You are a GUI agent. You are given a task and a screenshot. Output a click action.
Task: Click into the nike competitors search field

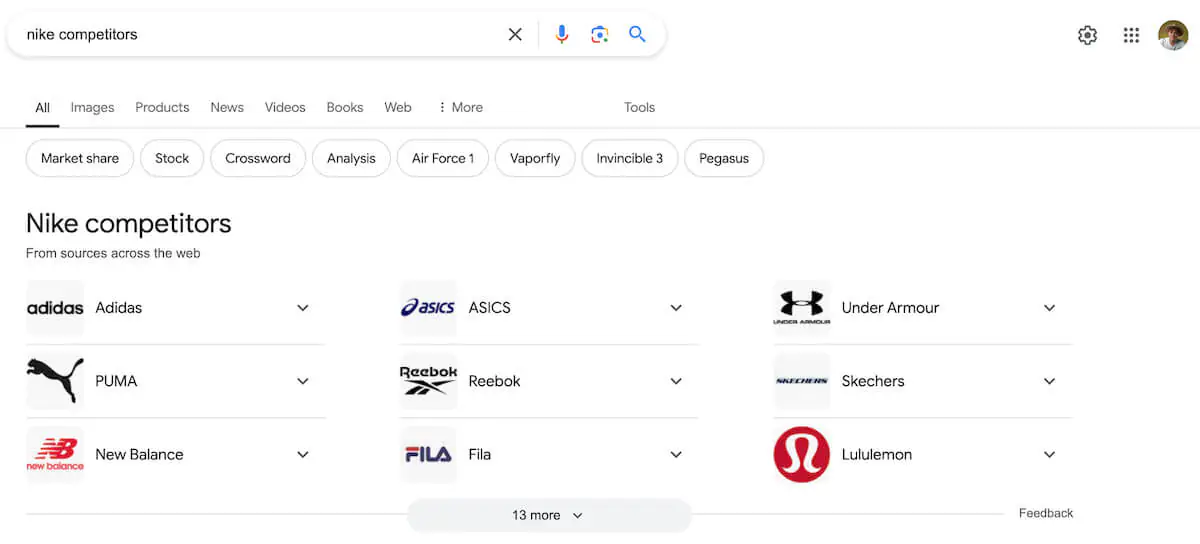(250, 34)
